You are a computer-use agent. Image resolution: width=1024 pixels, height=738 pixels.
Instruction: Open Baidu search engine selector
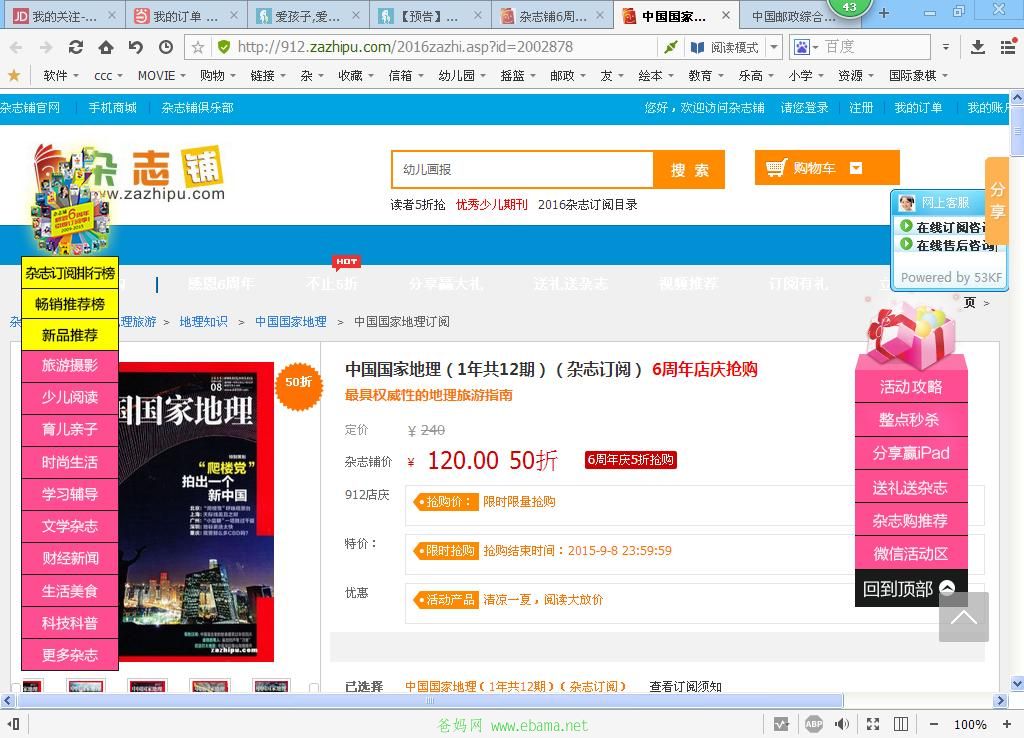[807, 47]
